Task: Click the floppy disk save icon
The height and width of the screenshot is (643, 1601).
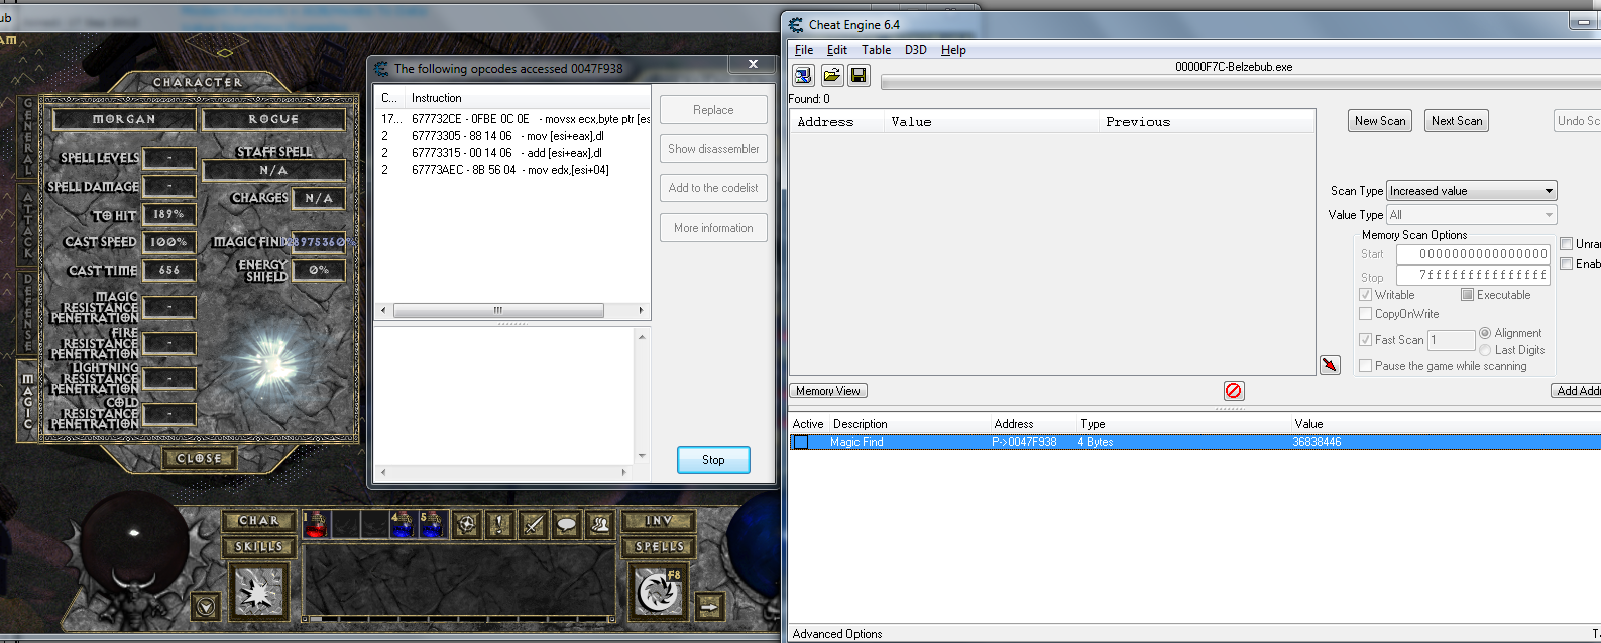Action: coord(859,75)
